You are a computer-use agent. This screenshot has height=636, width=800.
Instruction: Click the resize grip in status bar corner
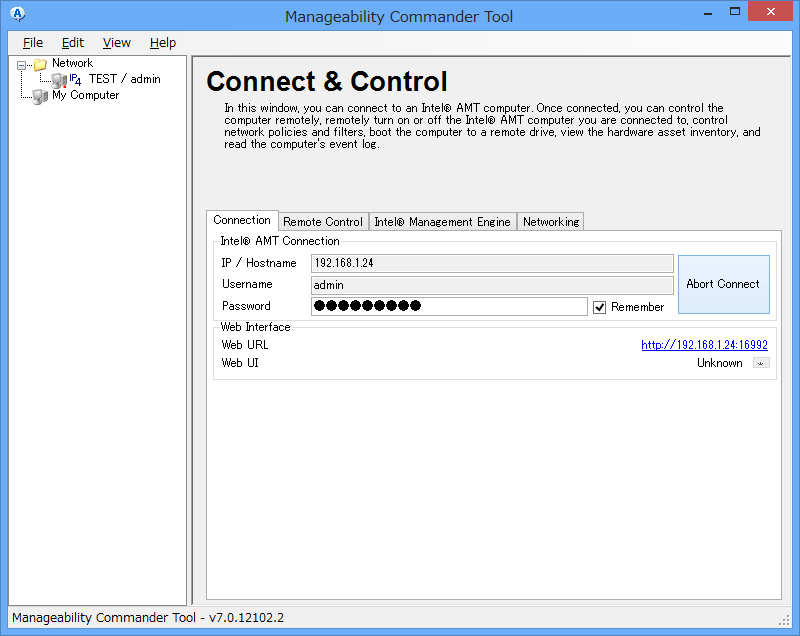(x=784, y=621)
